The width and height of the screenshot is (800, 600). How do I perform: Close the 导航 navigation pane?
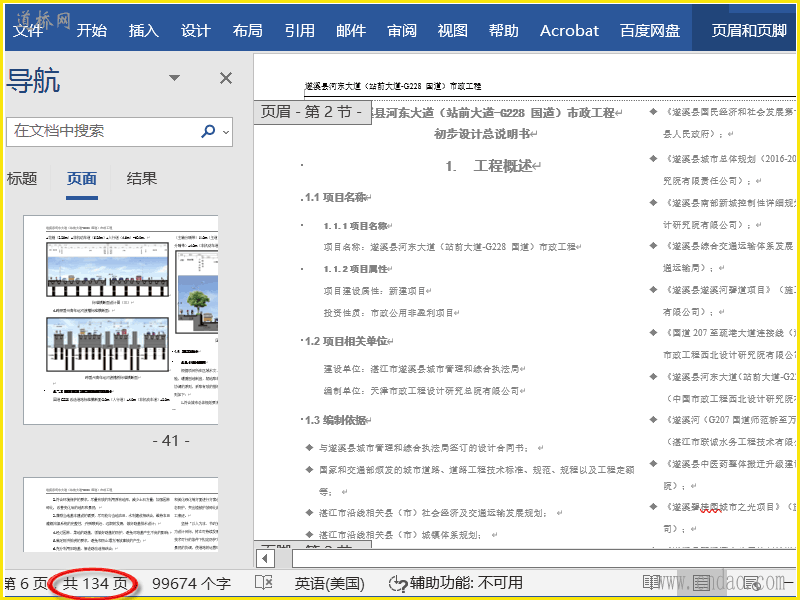(226, 78)
